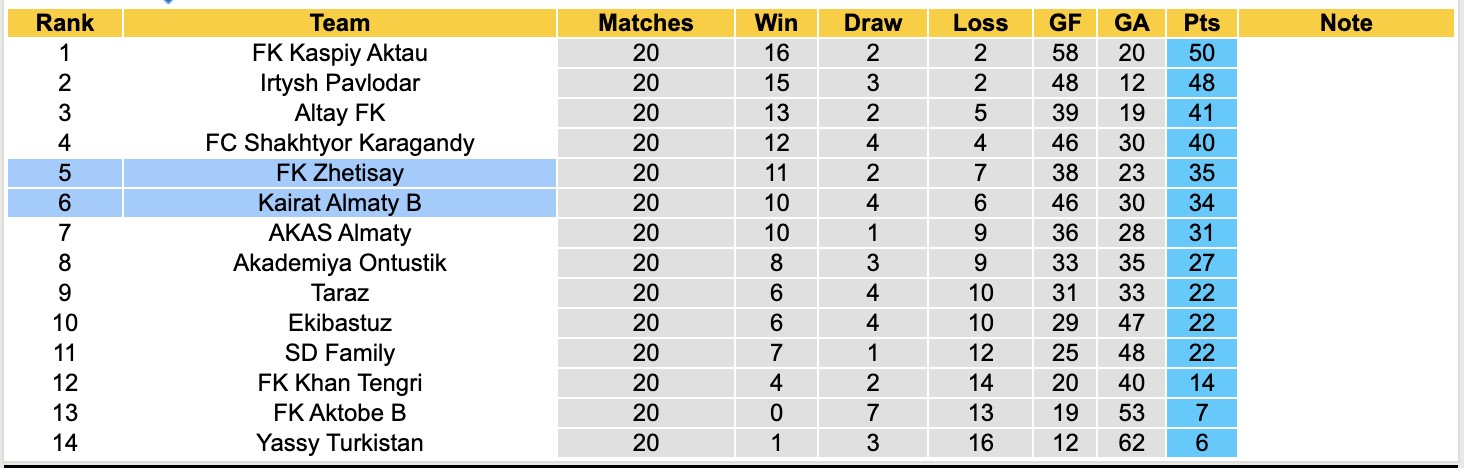Click FC Shakhtyor Karagandy in the table
The image size is (1464, 468).
pyautogui.click(x=339, y=143)
